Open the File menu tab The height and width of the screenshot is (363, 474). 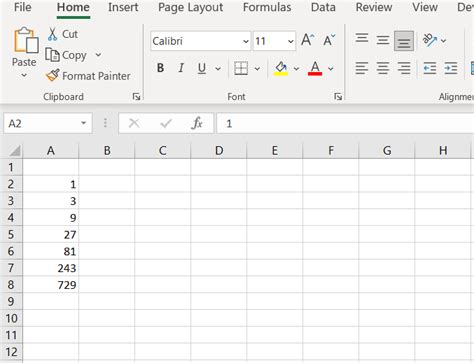click(23, 7)
